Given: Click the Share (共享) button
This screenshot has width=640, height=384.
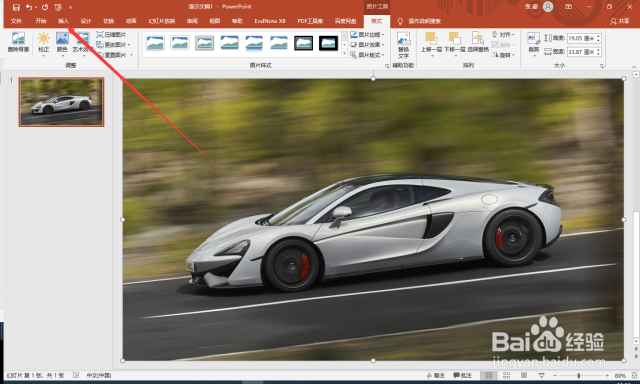Looking at the screenshot, I should 620,21.
